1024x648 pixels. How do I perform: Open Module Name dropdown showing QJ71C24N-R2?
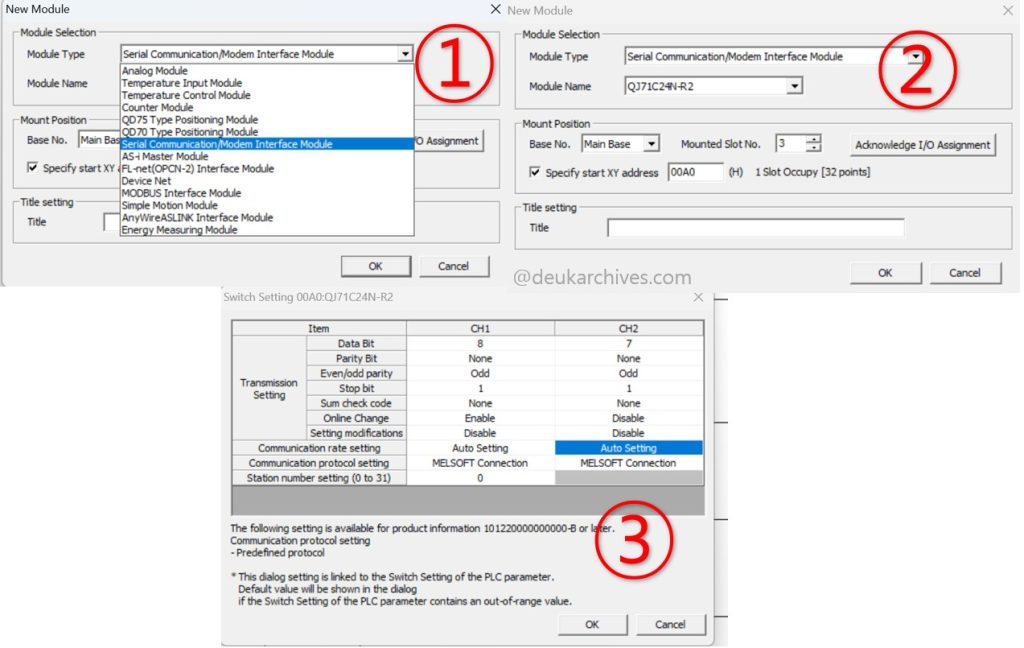pos(794,86)
